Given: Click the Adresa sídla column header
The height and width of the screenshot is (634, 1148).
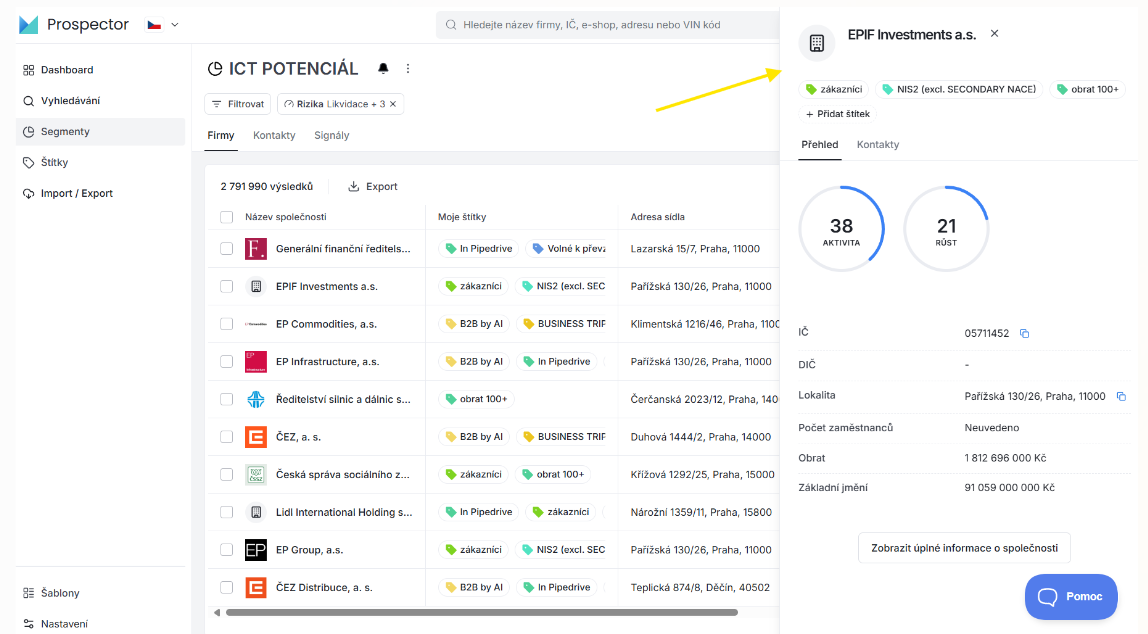Looking at the screenshot, I should 657,217.
